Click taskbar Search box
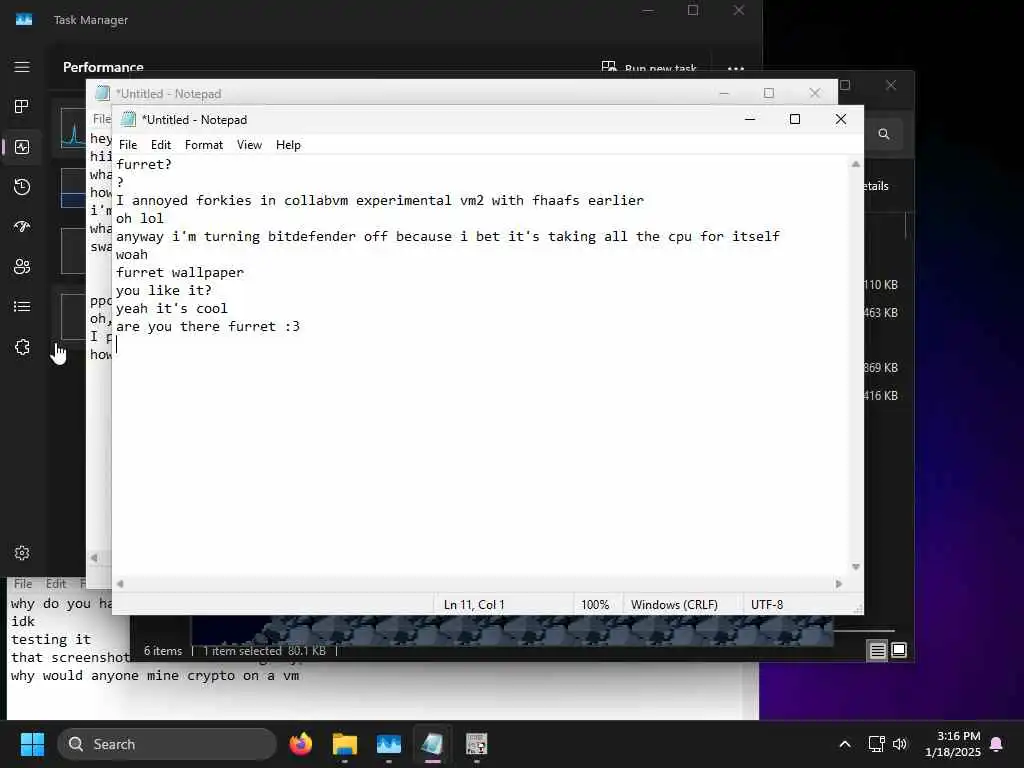1024x768 pixels. pyautogui.click(x=167, y=744)
